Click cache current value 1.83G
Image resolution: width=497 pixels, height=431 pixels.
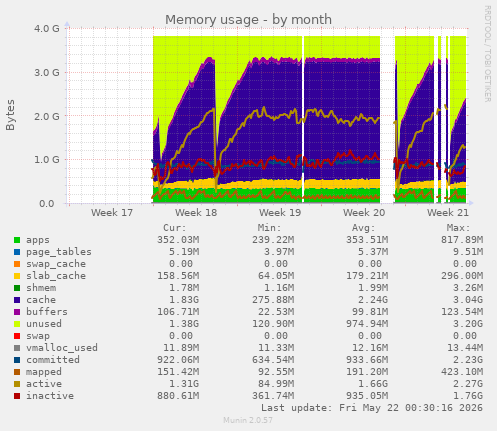click(x=184, y=300)
